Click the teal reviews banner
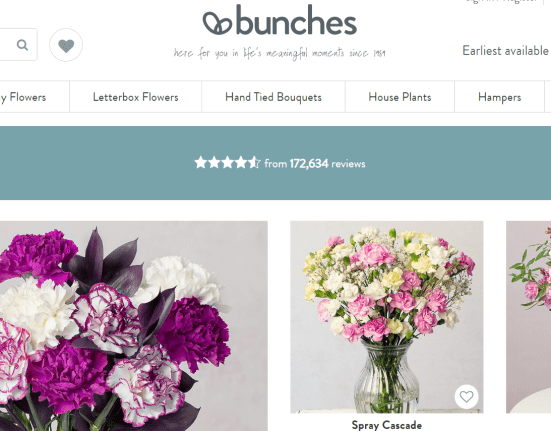 (x=276, y=163)
